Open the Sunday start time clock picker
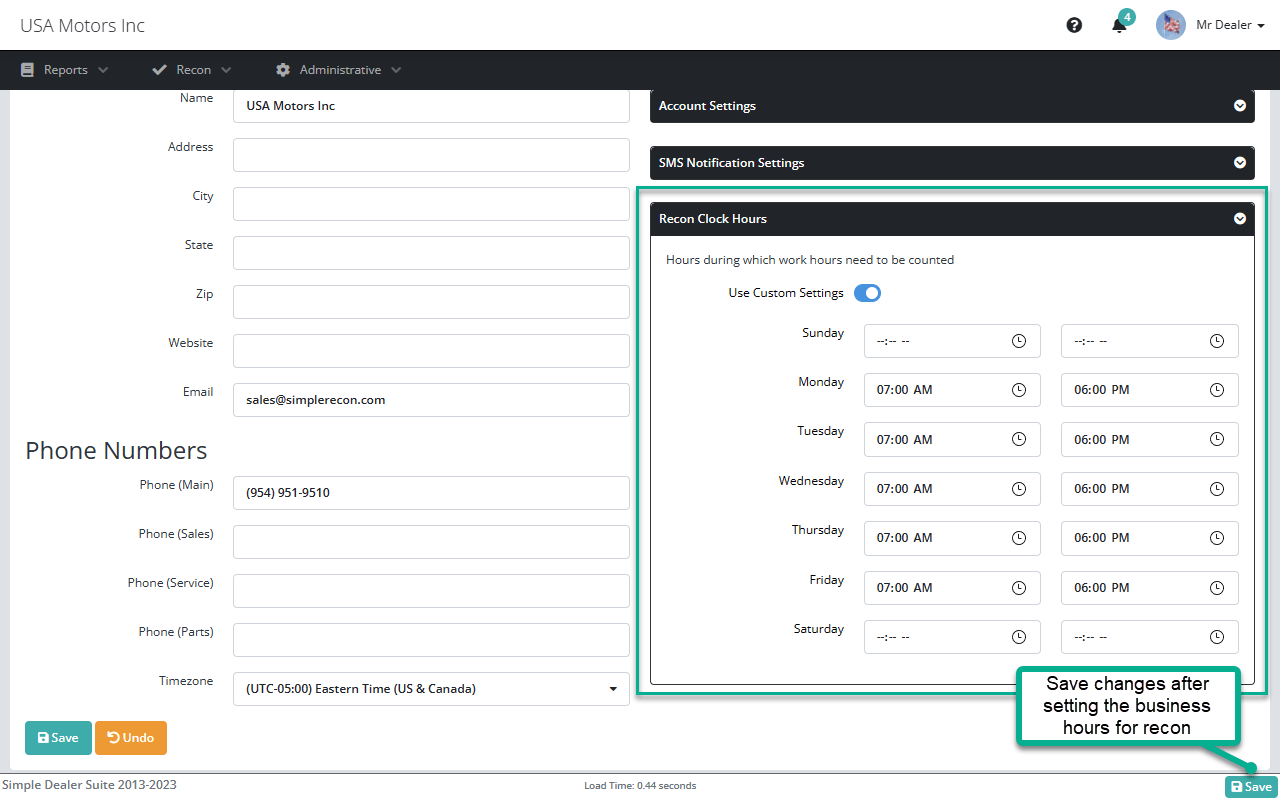The height and width of the screenshot is (800, 1280). [1019, 340]
